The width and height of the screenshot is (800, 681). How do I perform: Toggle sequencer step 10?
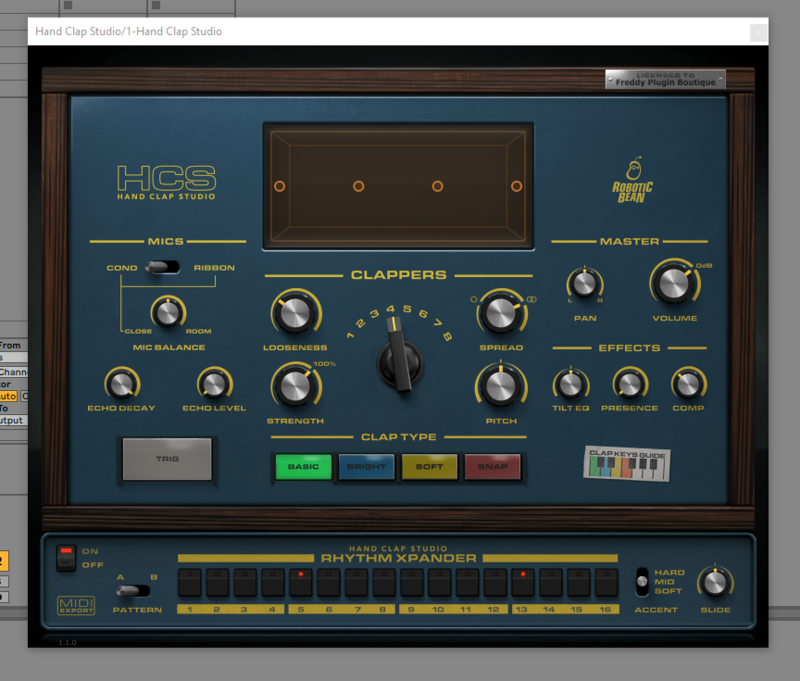[x=440, y=583]
